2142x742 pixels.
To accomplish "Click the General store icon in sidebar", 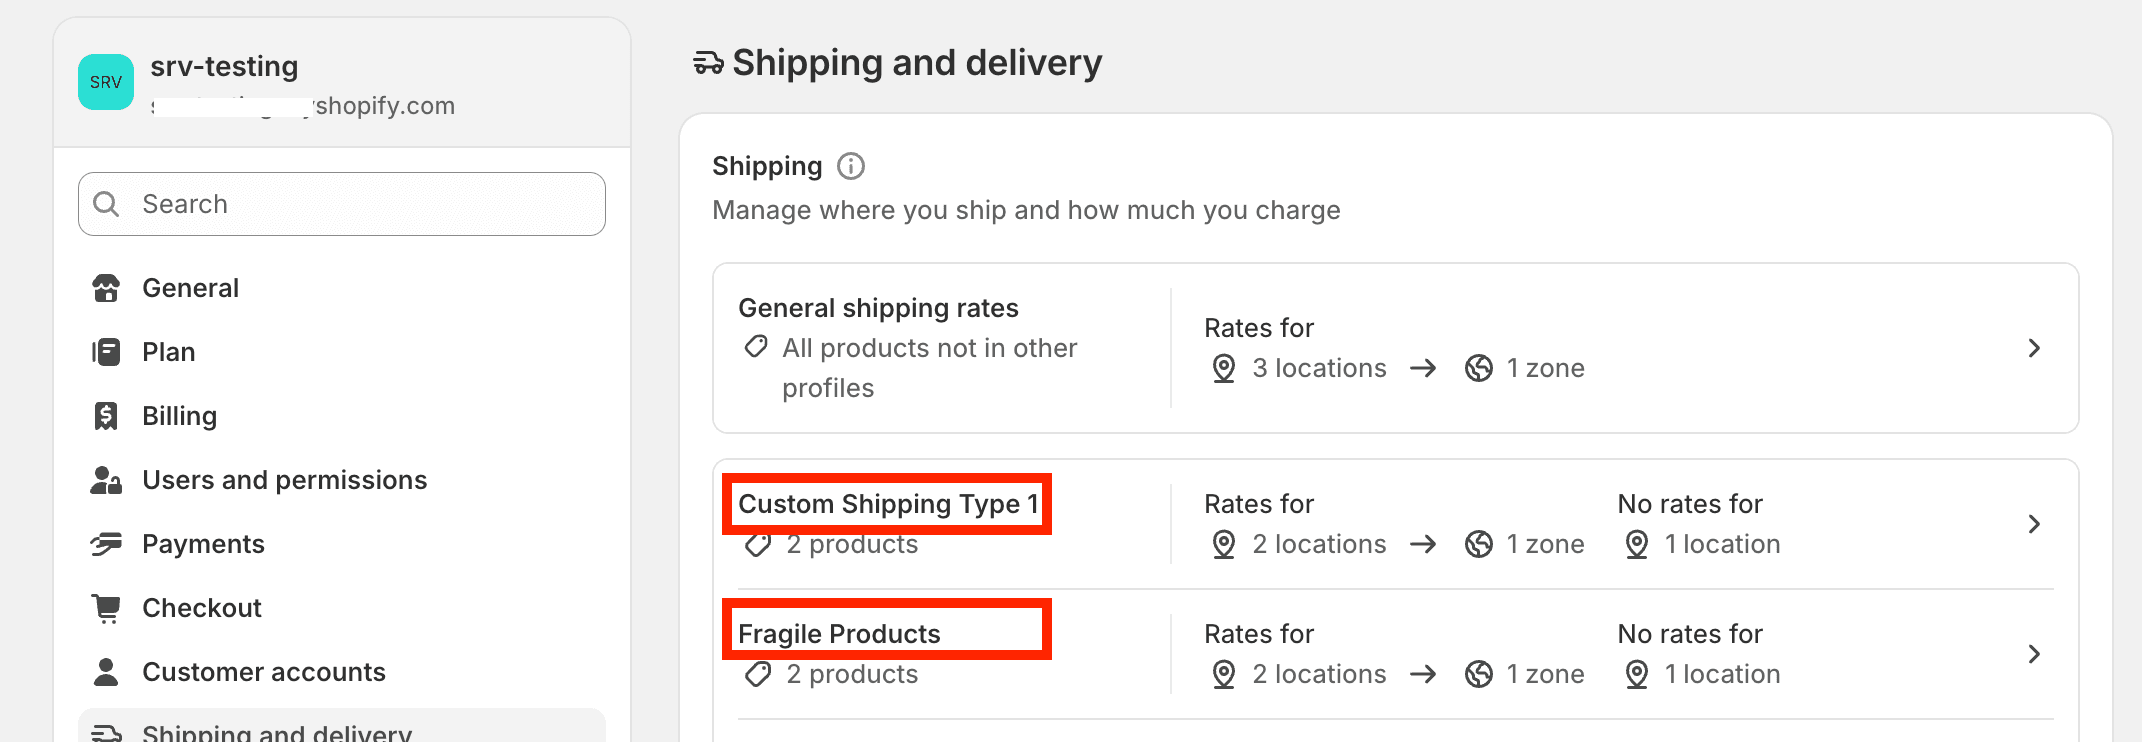I will tap(106, 288).
